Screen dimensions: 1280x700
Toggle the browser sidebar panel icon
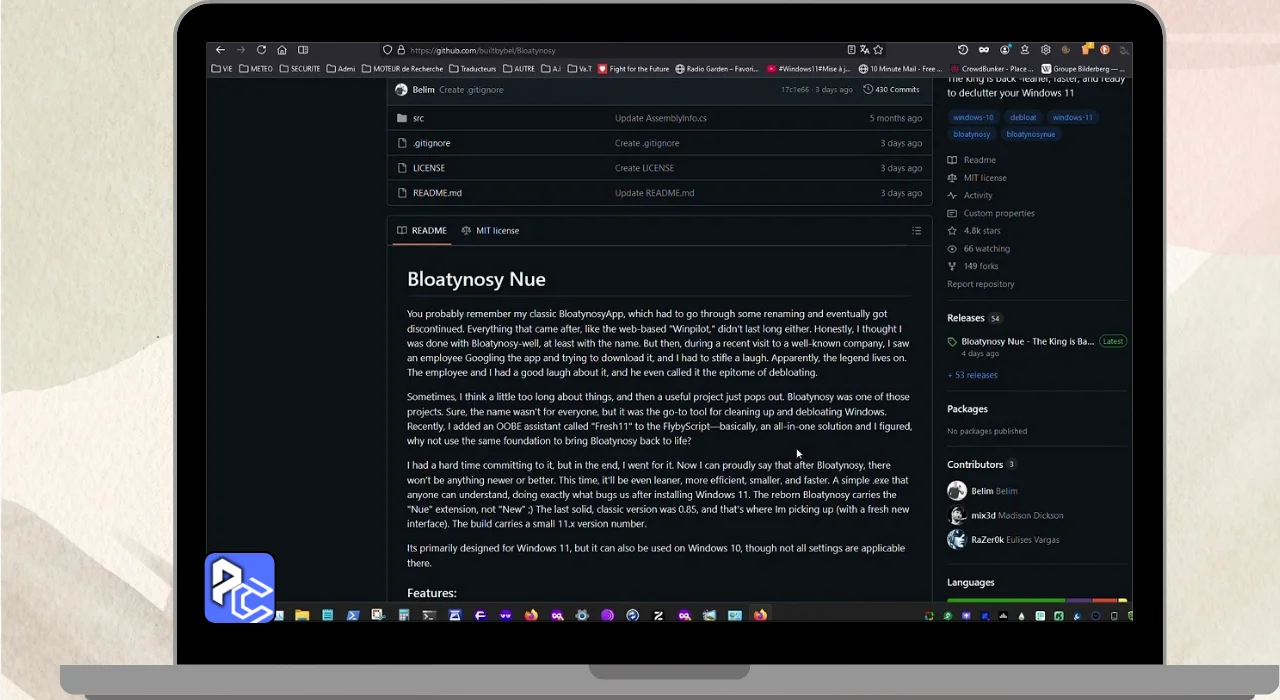[x=303, y=50]
